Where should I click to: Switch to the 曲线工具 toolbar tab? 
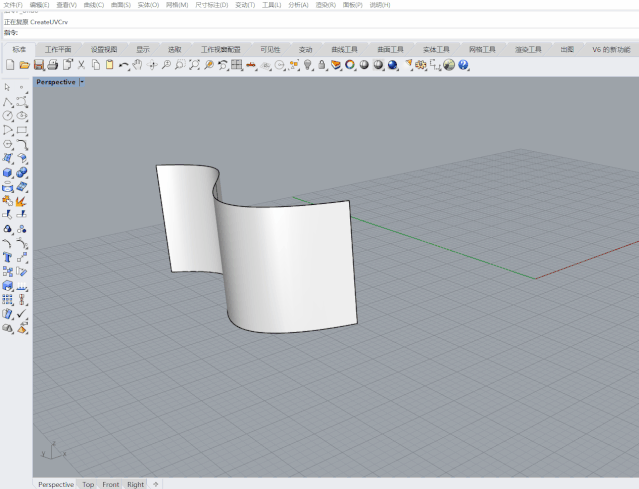[344, 49]
